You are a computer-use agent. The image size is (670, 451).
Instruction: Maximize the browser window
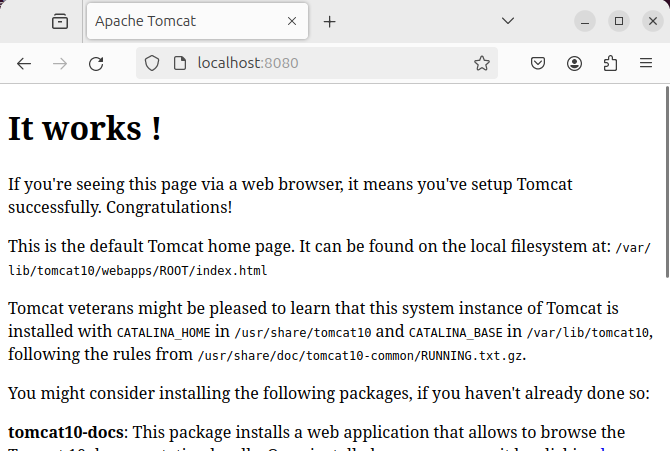(619, 21)
